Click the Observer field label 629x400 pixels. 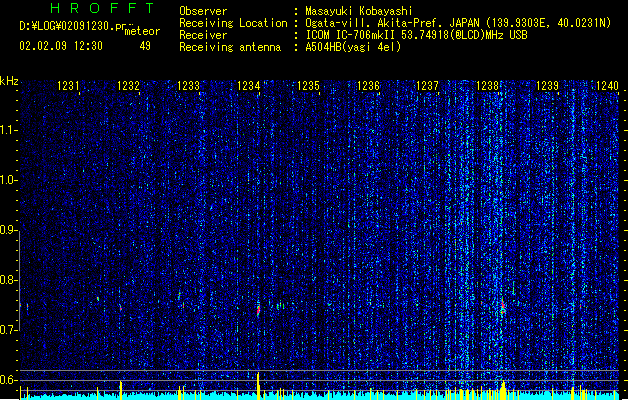coord(203,11)
